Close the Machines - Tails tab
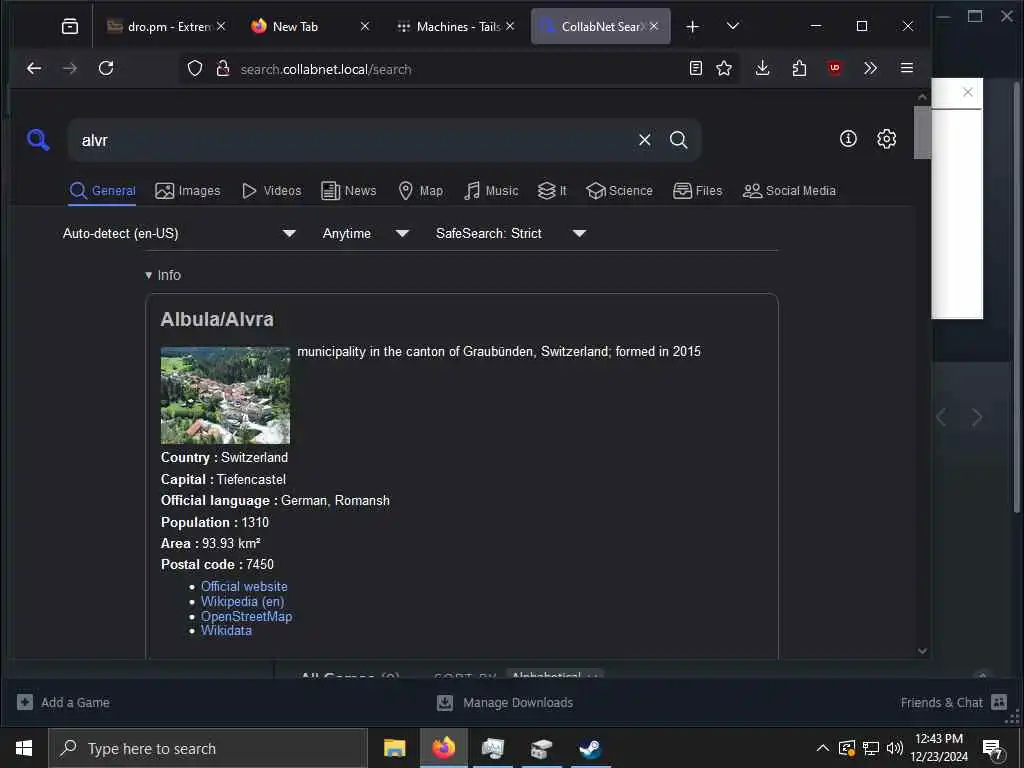 tap(510, 26)
